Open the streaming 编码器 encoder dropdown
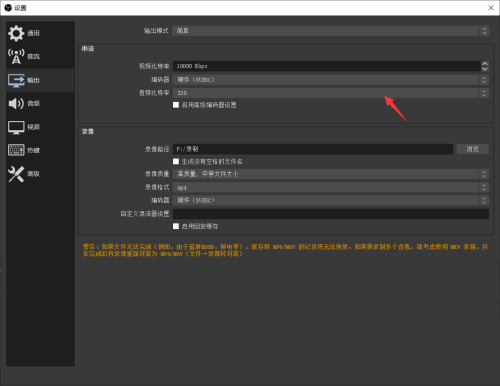The width and height of the screenshot is (500, 386). pos(330,80)
